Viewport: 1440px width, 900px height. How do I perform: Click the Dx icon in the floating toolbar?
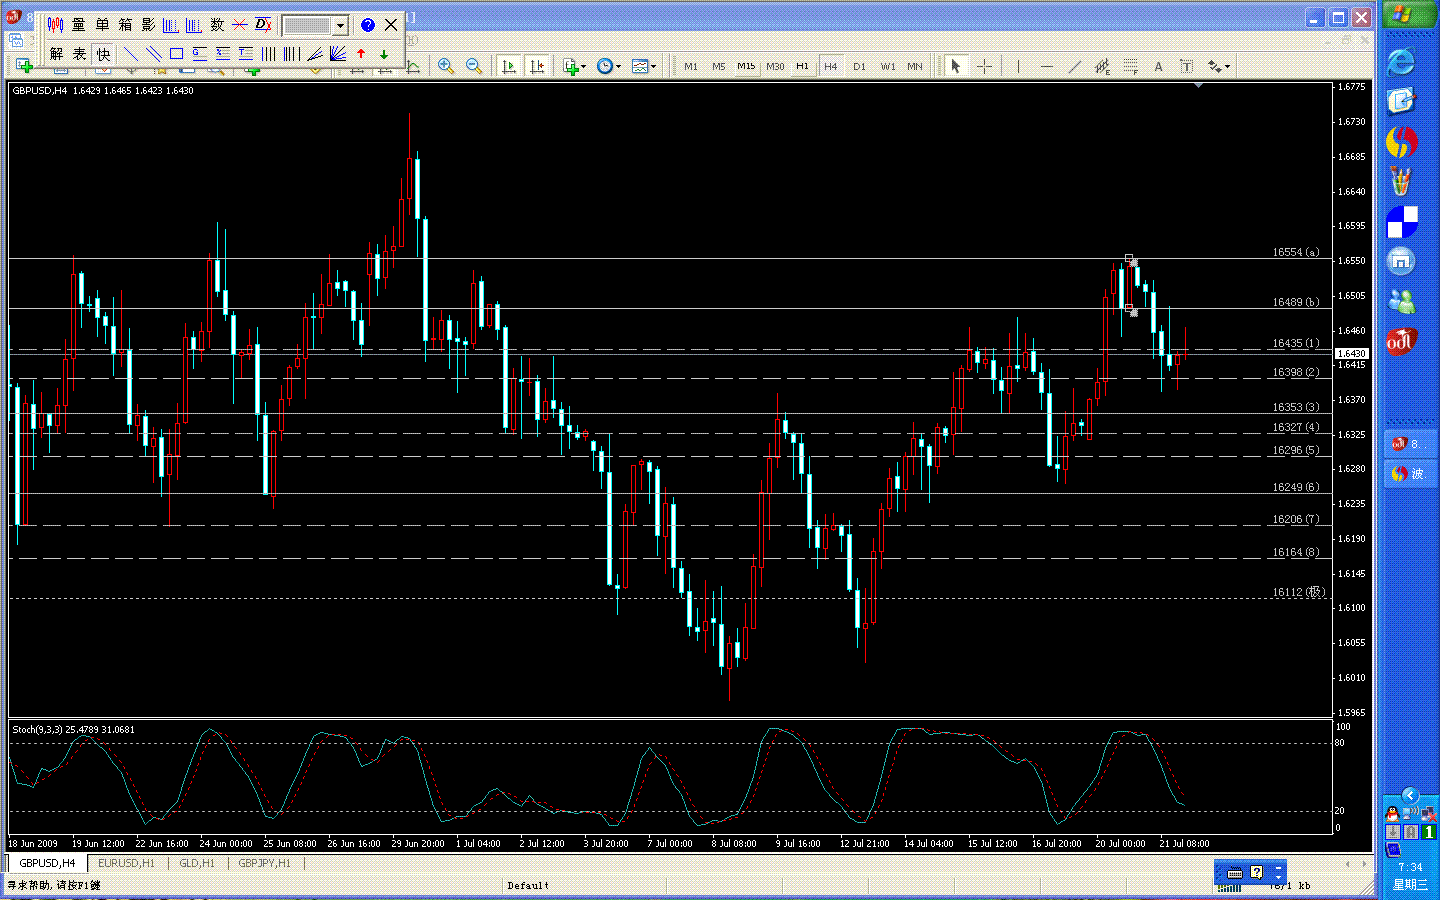coord(263,25)
